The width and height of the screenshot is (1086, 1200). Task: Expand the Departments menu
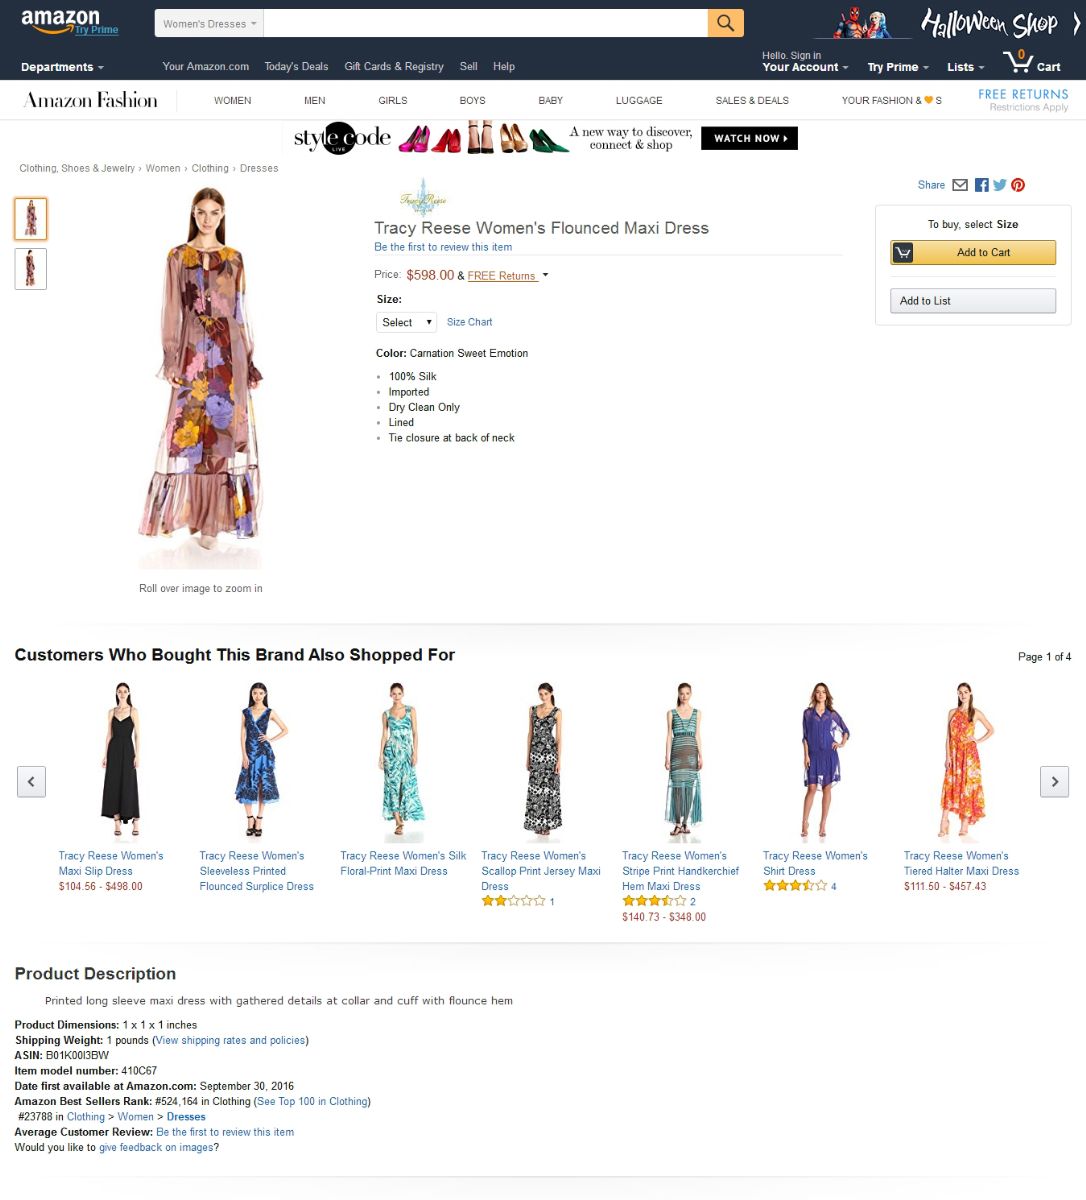62,67
